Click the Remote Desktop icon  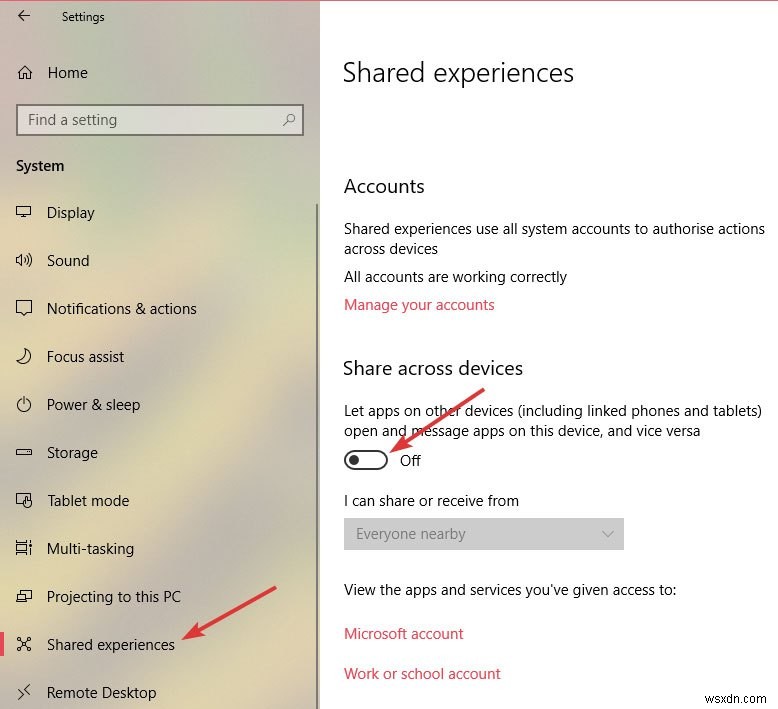[24, 692]
